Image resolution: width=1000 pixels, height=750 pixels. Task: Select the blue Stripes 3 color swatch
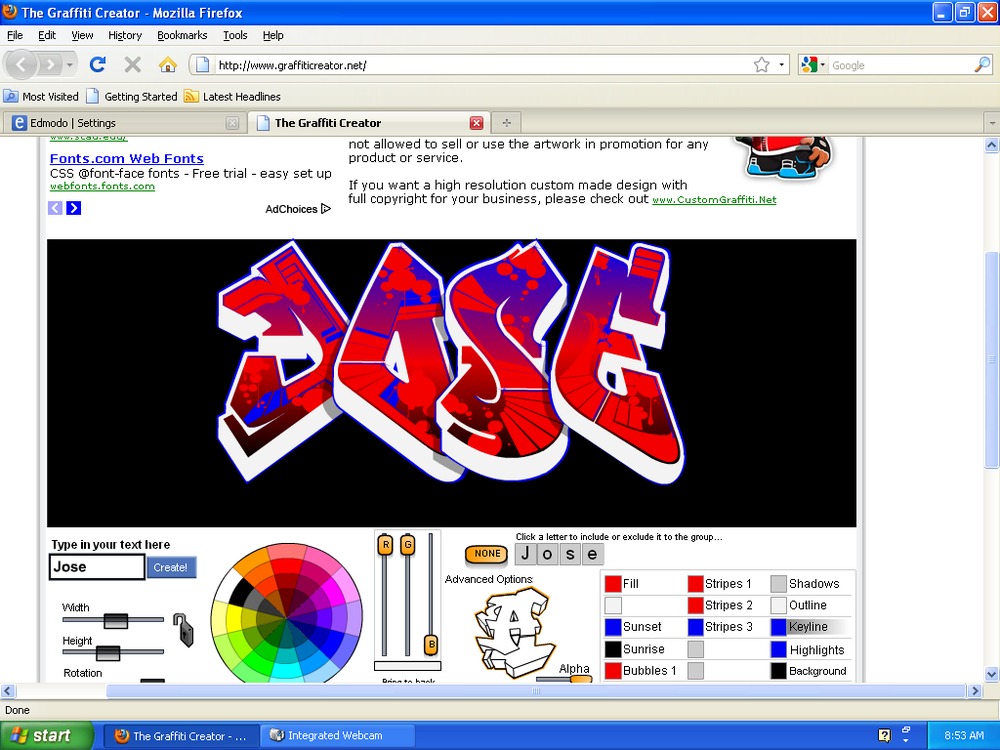(696, 627)
